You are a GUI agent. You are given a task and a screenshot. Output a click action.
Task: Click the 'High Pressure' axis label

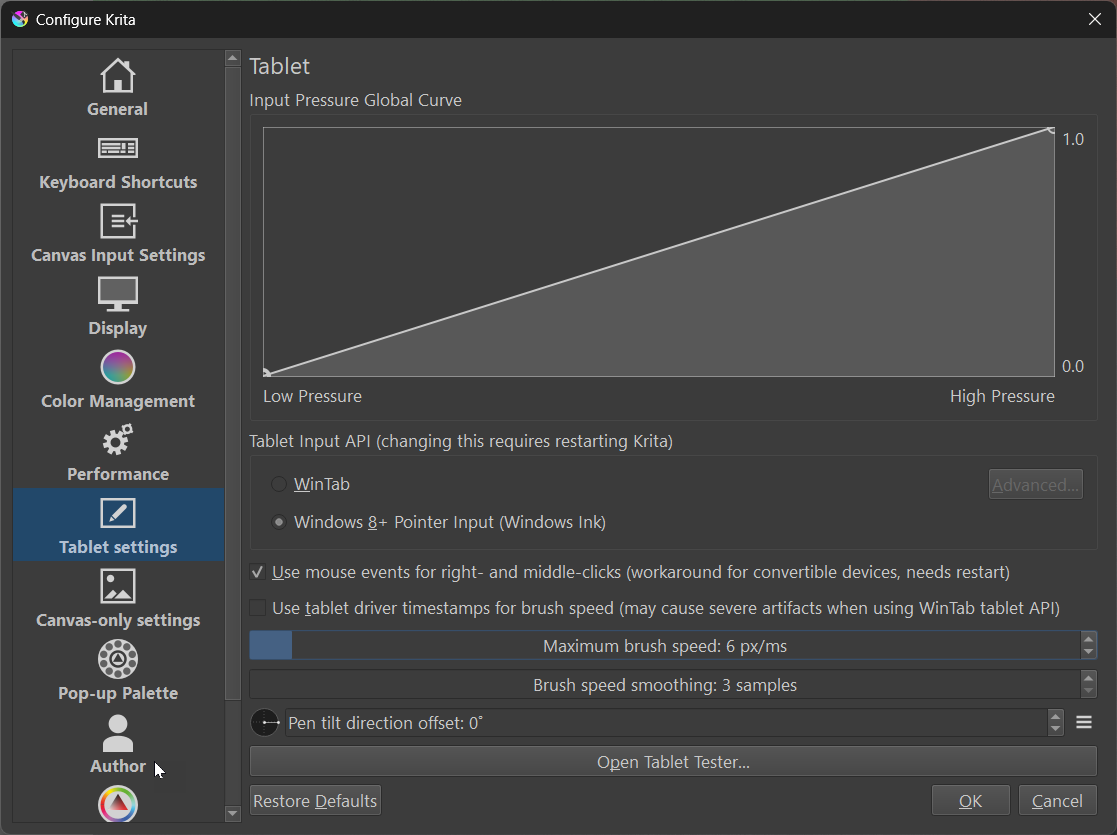(1002, 396)
